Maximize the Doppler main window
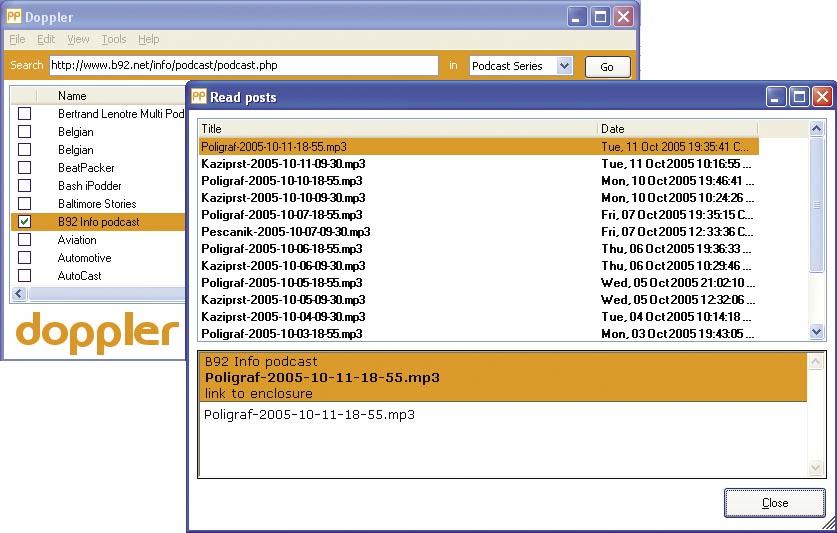The image size is (837, 533). point(600,17)
